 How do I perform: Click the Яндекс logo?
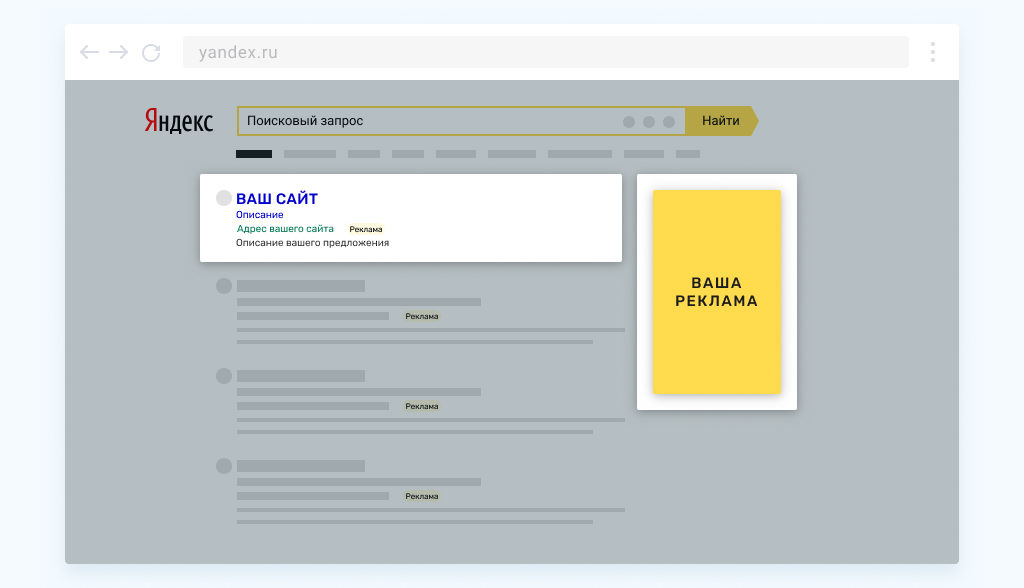click(x=179, y=121)
